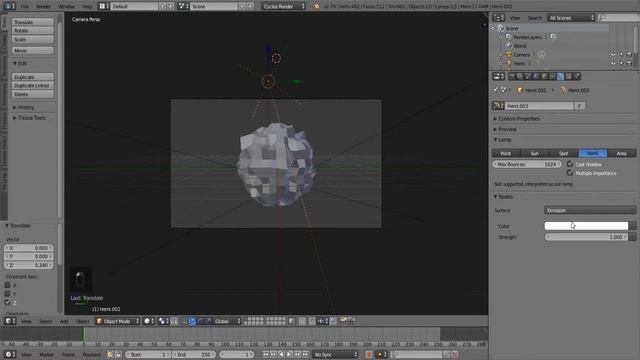This screenshot has height=360, width=640.
Task: Open the lamp Data properties tab icon
Action: [x=561, y=76]
